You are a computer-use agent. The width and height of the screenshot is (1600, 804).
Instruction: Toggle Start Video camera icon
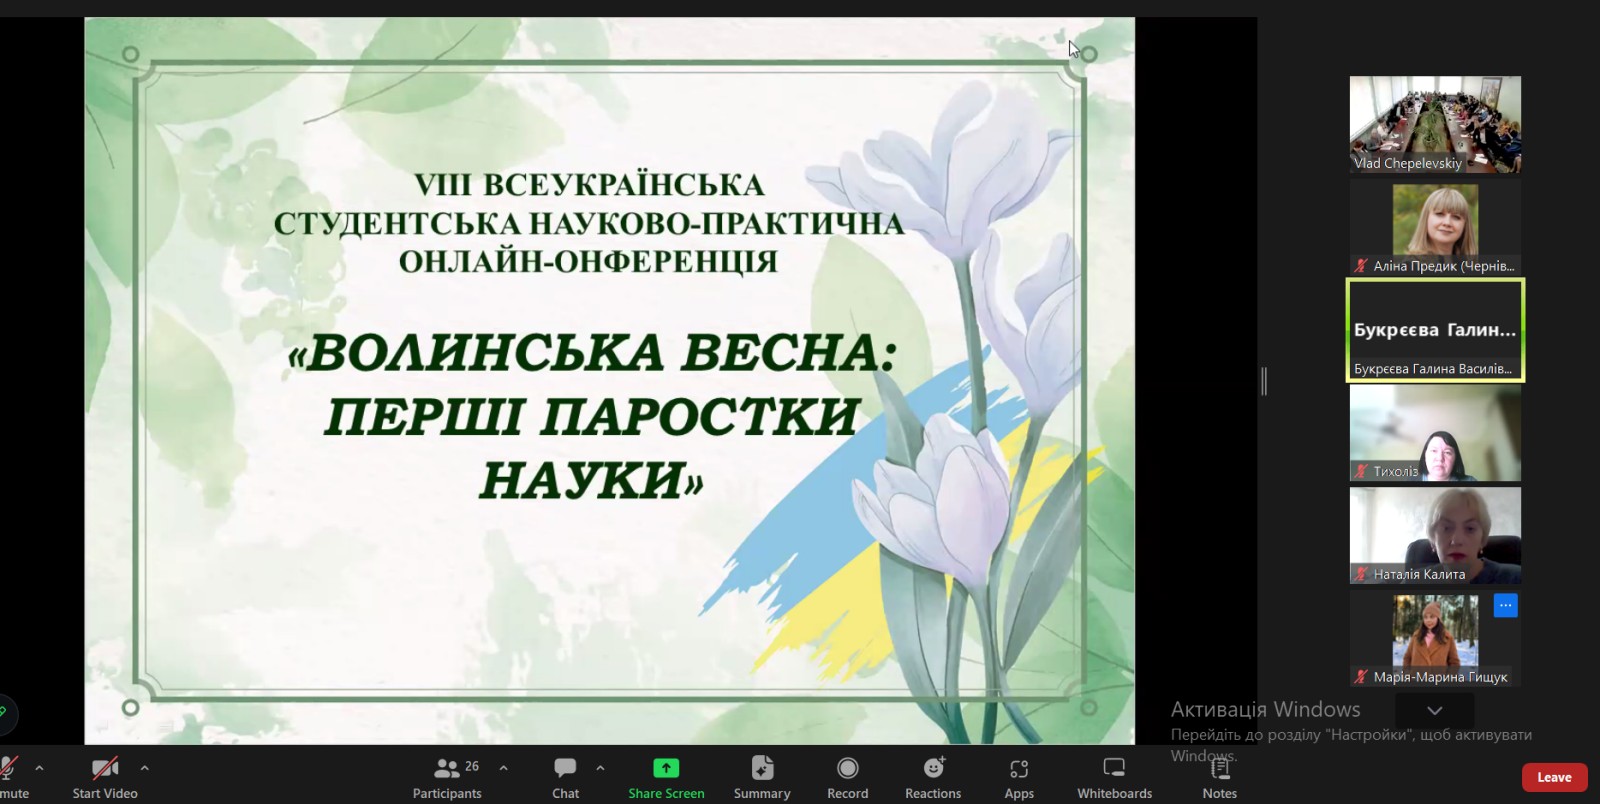[x=105, y=768]
